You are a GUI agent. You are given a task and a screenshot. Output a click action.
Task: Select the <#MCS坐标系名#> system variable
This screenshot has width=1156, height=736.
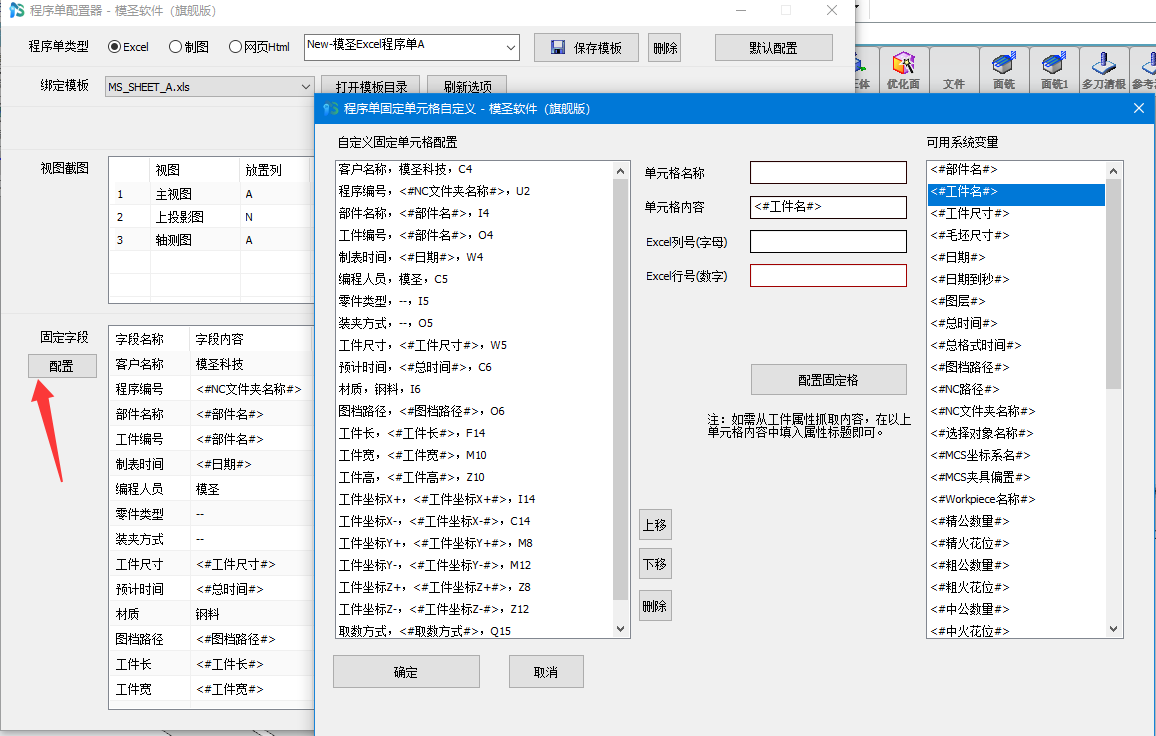[1017, 455]
